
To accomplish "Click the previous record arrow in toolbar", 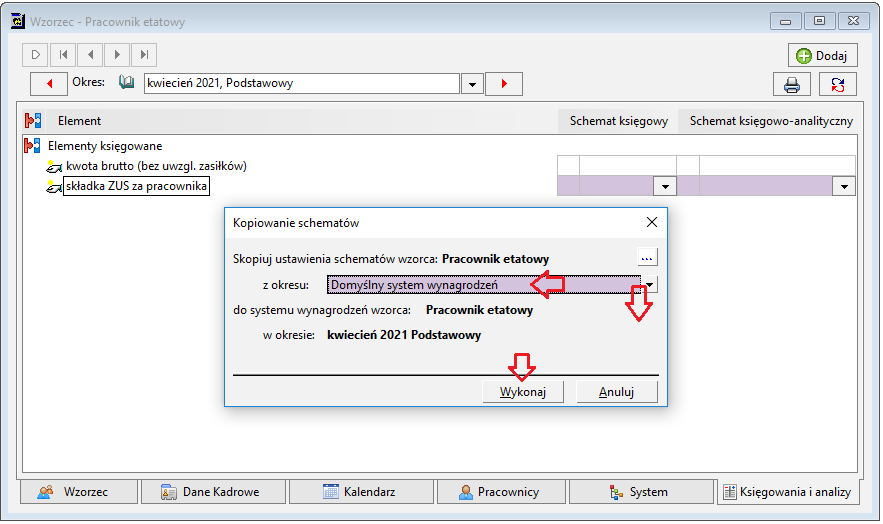I will pyautogui.click(x=90, y=55).
